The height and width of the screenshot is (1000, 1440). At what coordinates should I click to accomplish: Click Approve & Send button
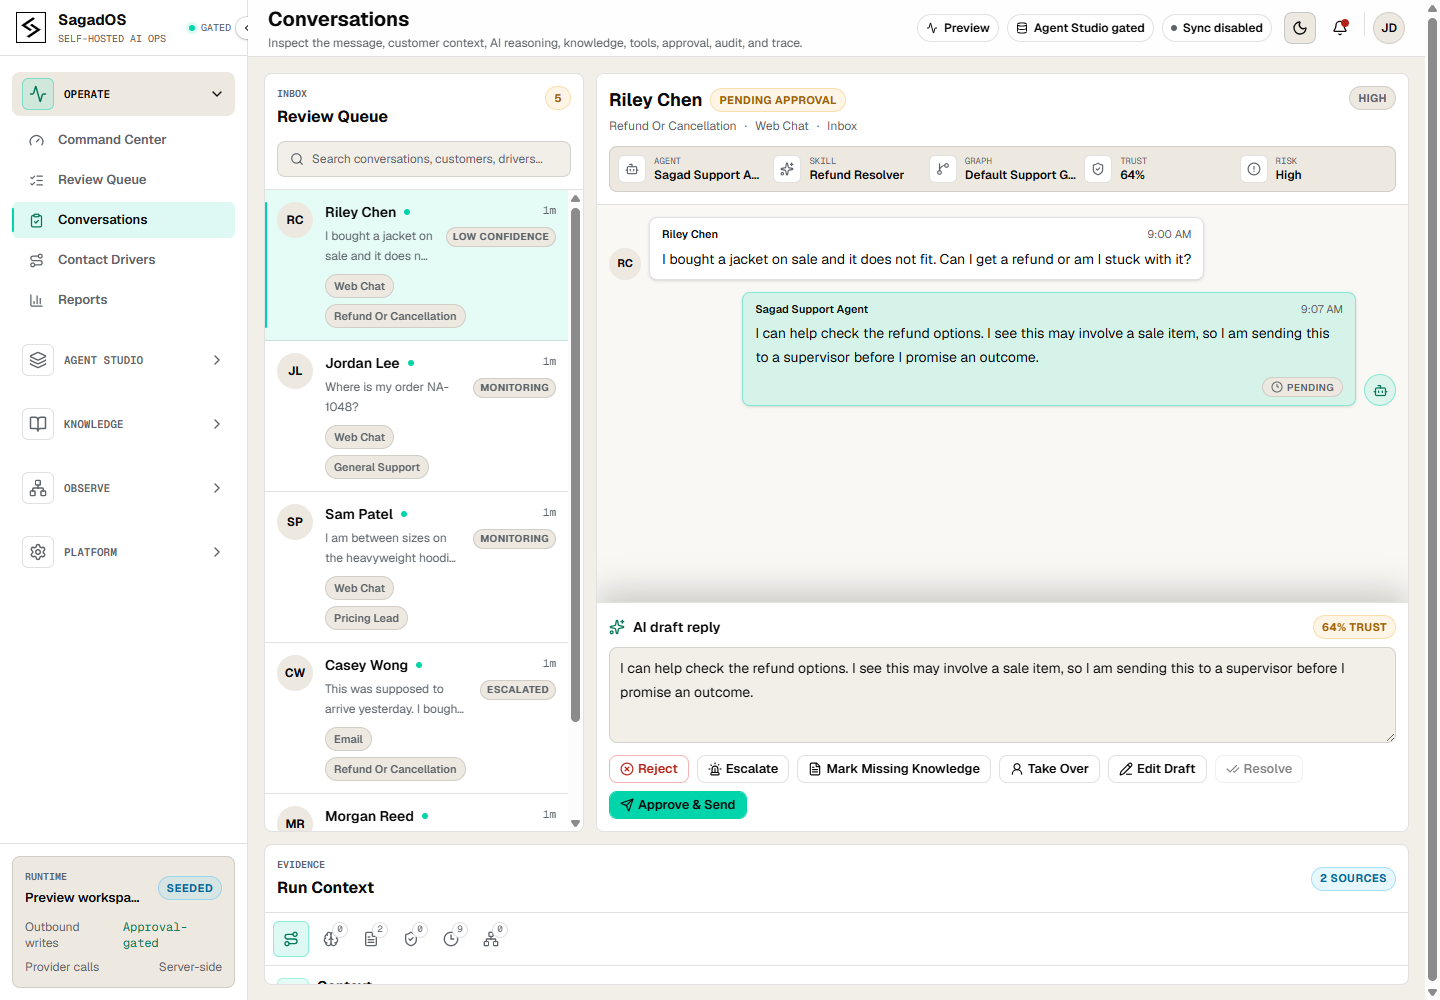pos(678,805)
